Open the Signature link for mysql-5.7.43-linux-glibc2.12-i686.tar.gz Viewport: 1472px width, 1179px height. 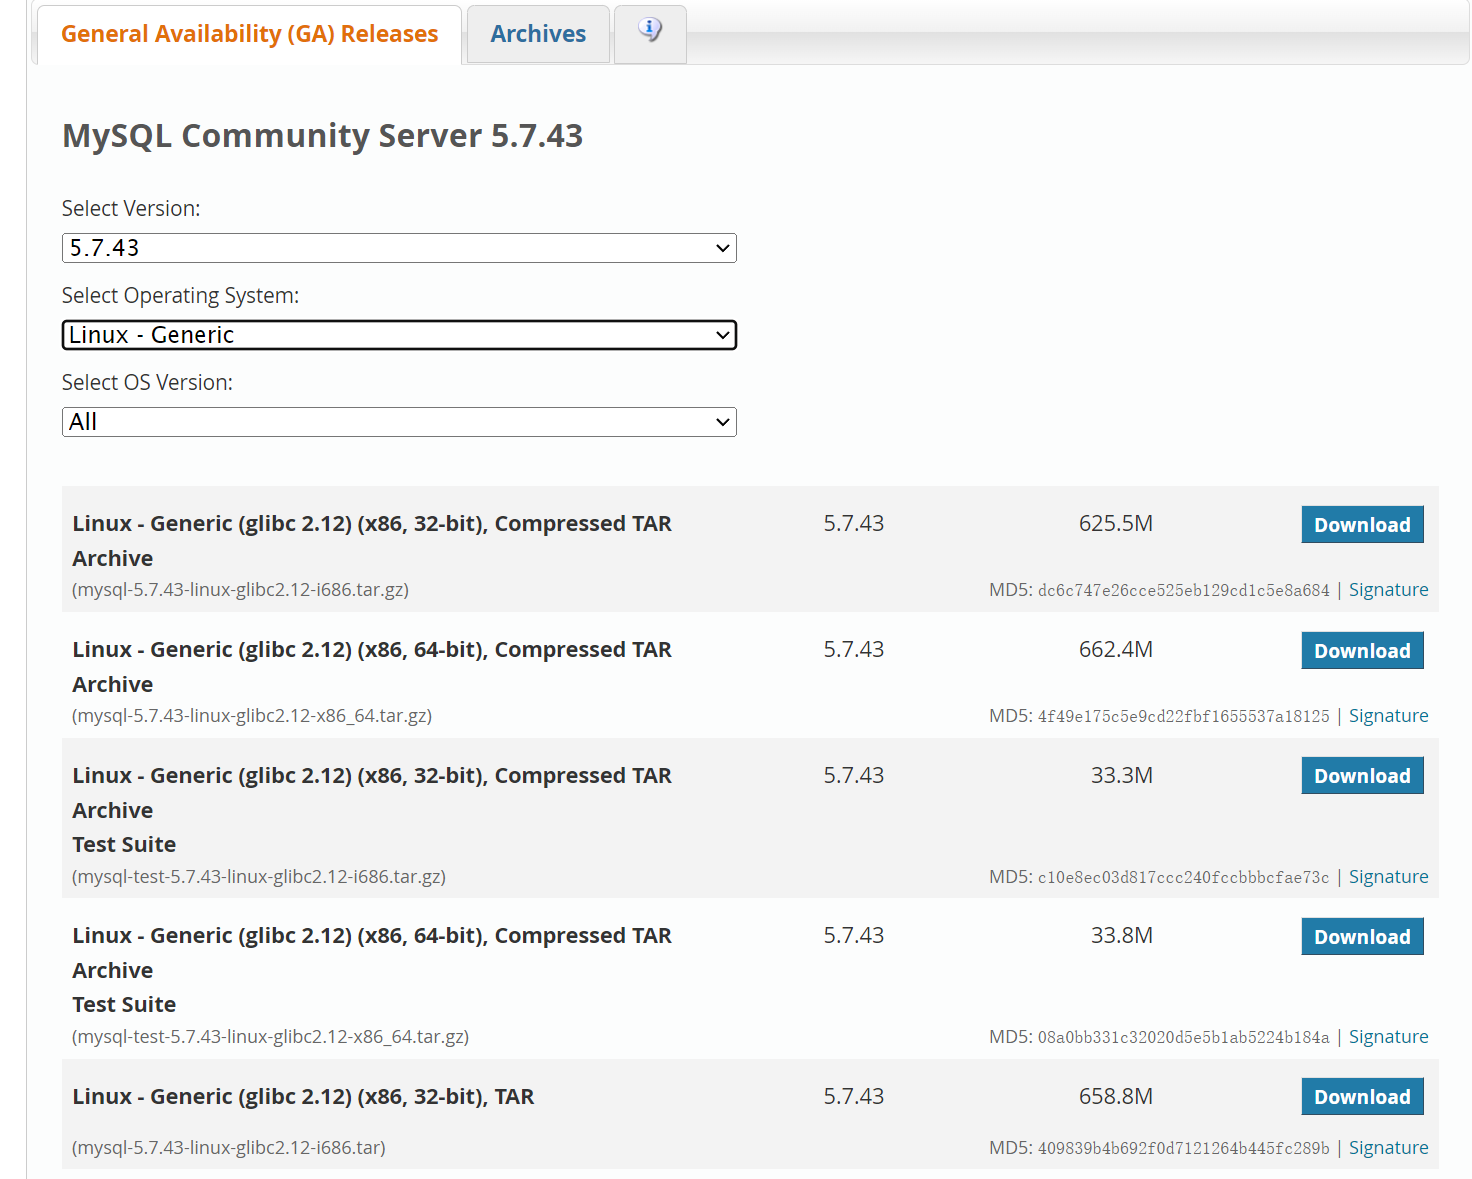coord(1388,590)
